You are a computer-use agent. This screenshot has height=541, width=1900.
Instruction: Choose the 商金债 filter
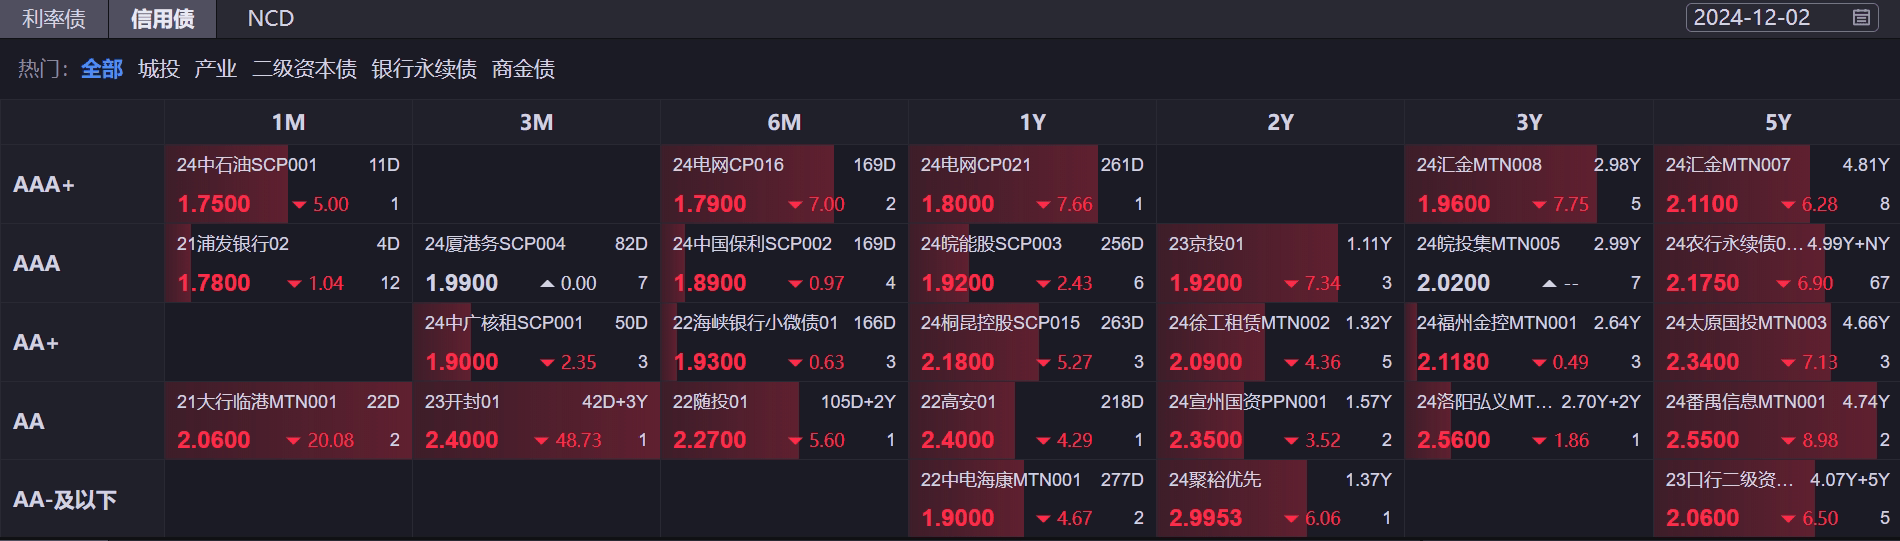[523, 69]
